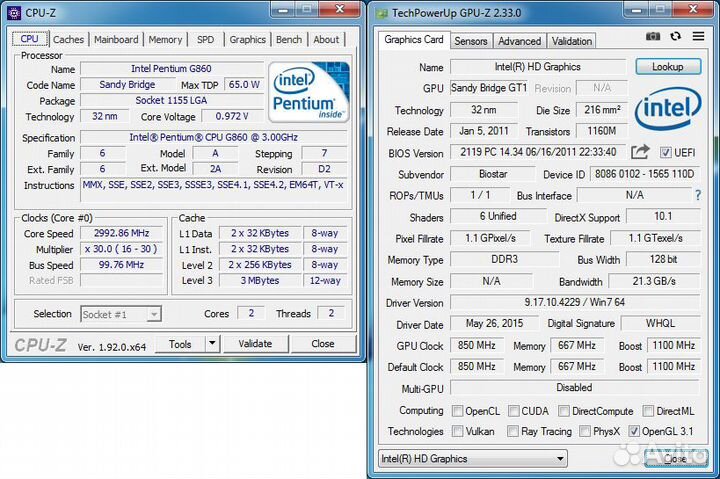
Task: Toggle the OpenGL 3.1 checkbox
Action: coord(634,431)
